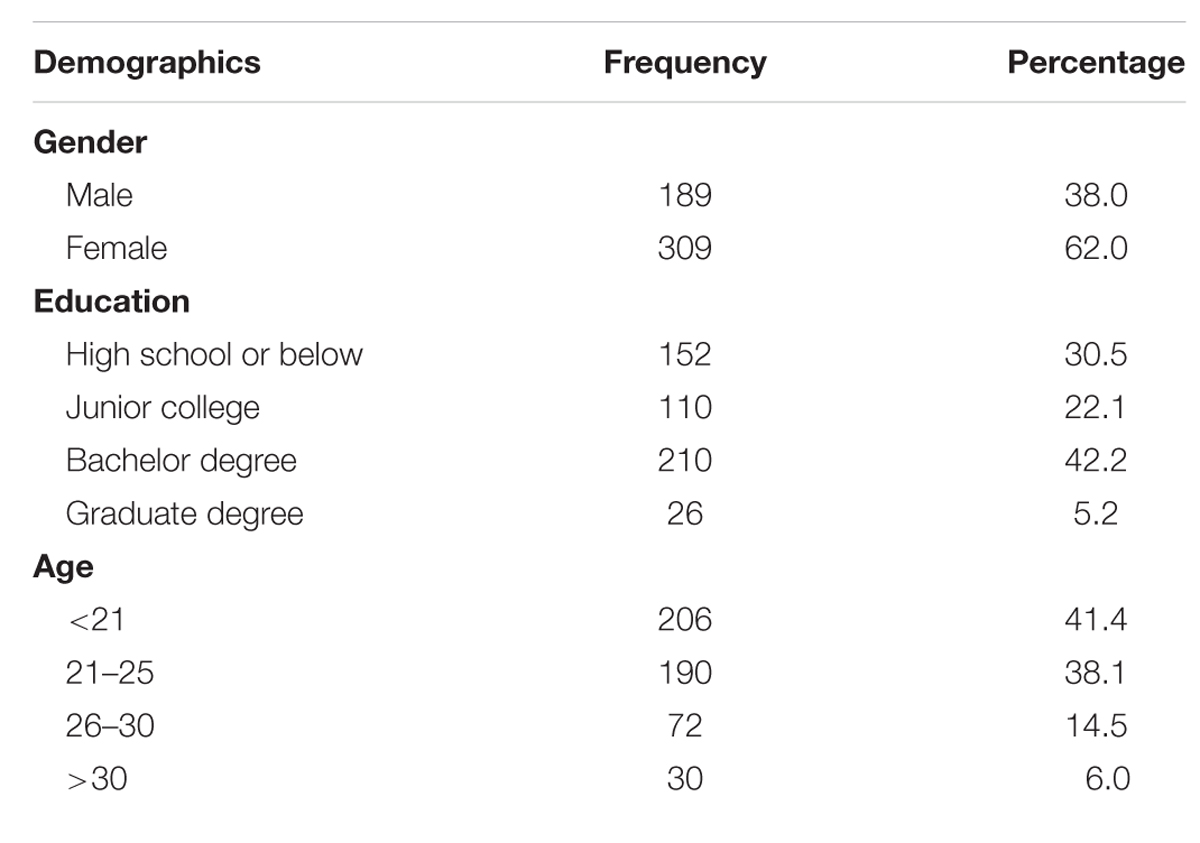Click the Graduate degree label
1200x843 pixels.
[x=184, y=514]
